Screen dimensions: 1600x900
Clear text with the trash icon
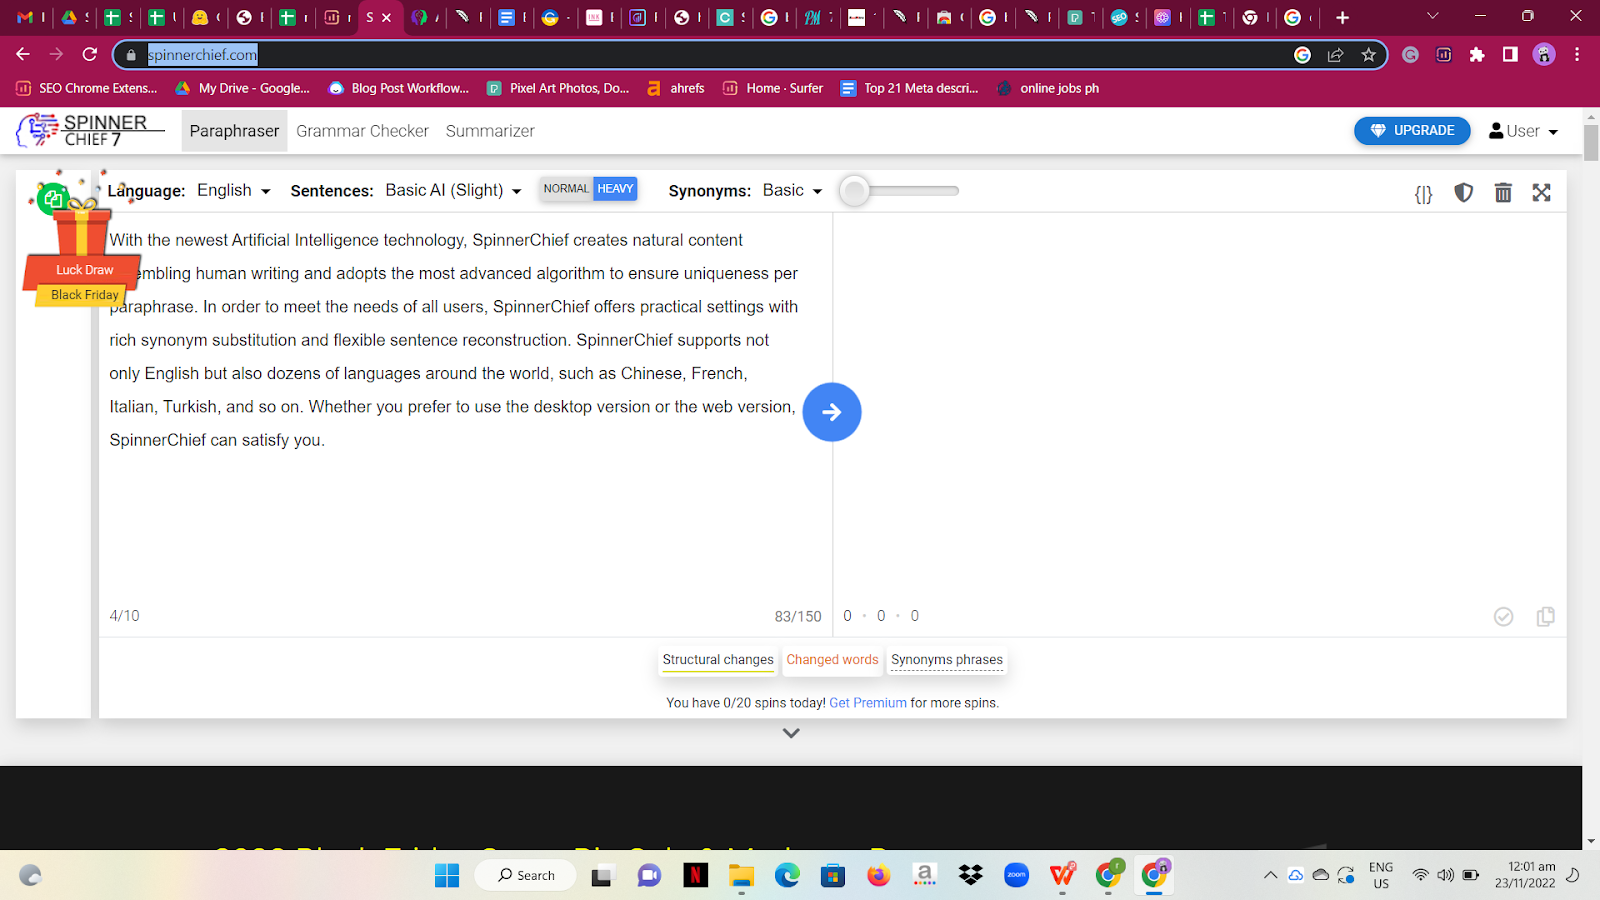point(1503,192)
